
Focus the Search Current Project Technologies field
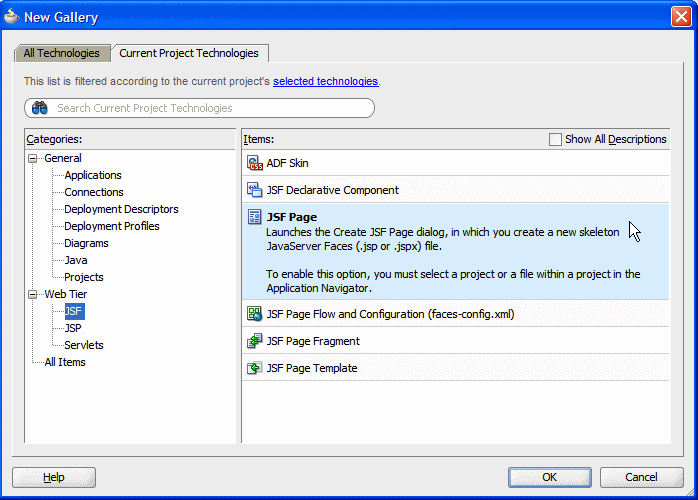point(199,108)
